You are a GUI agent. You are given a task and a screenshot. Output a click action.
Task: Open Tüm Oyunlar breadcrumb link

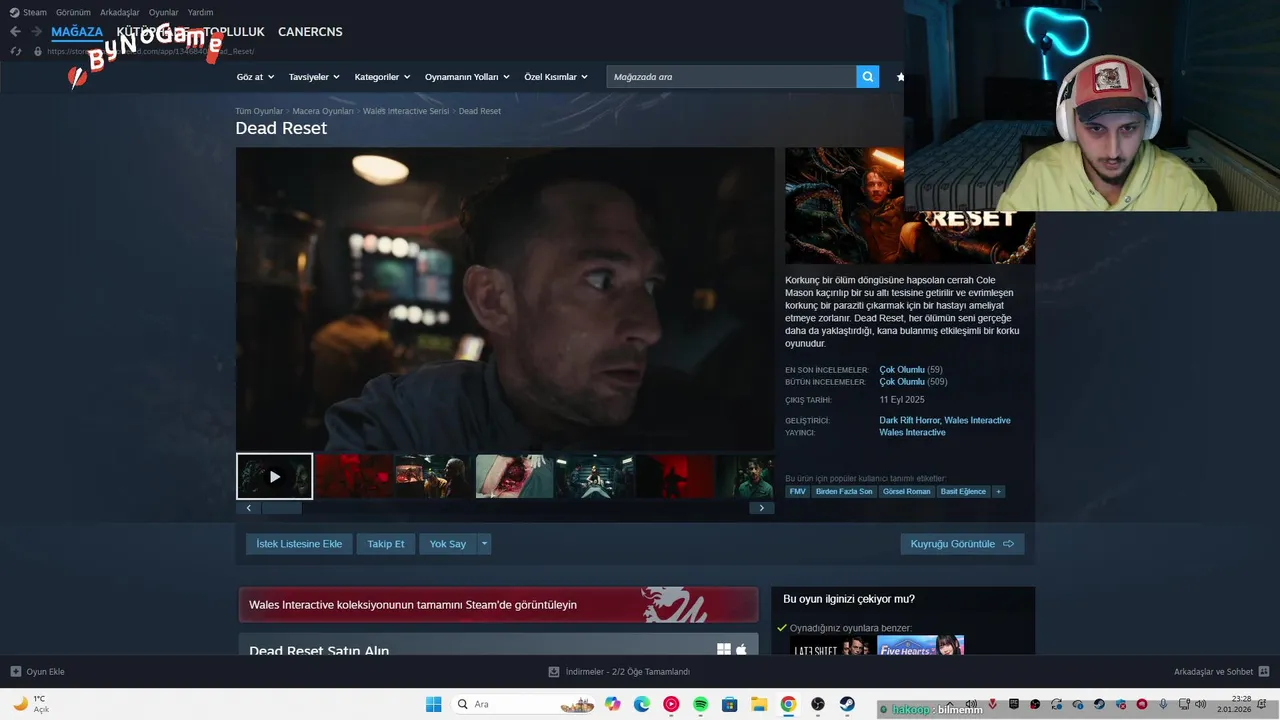(259, 111)
